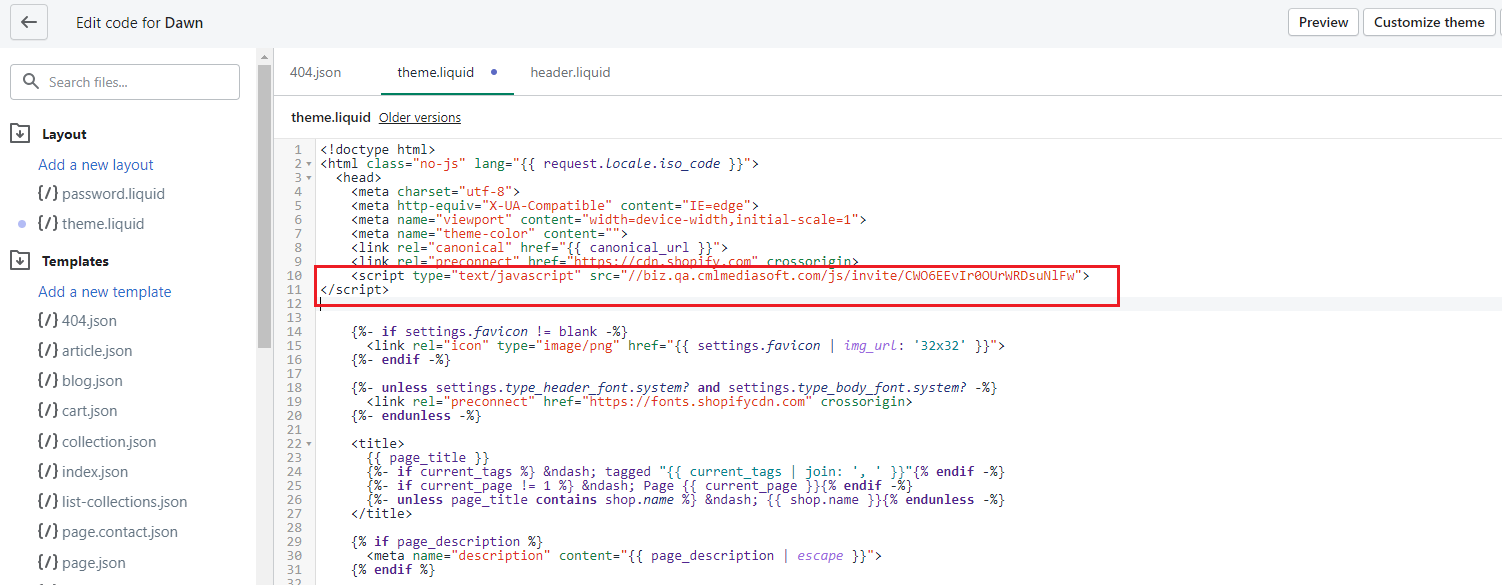
Task: Click Add a new layout link
Action: [x=96, y=165]
